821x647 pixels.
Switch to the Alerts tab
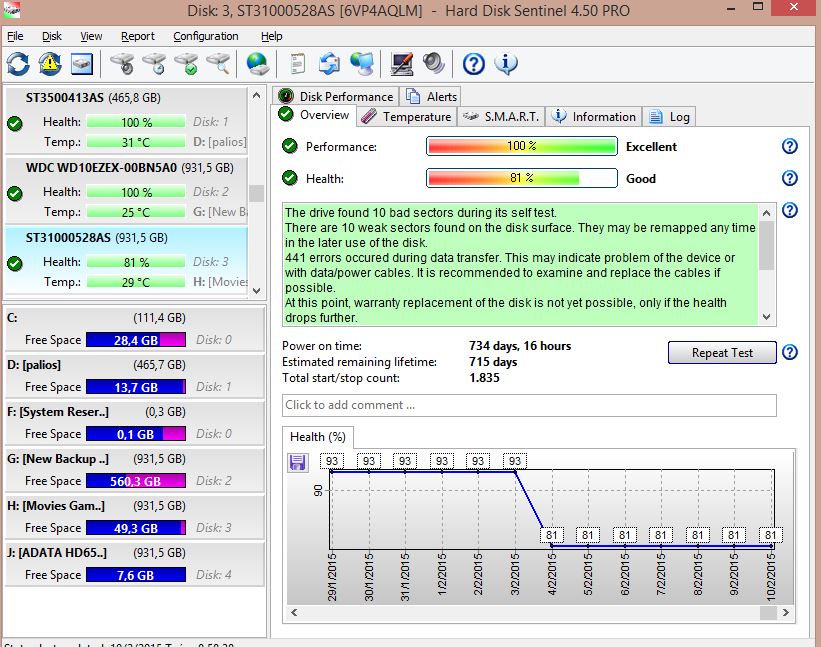coord(432,96)
